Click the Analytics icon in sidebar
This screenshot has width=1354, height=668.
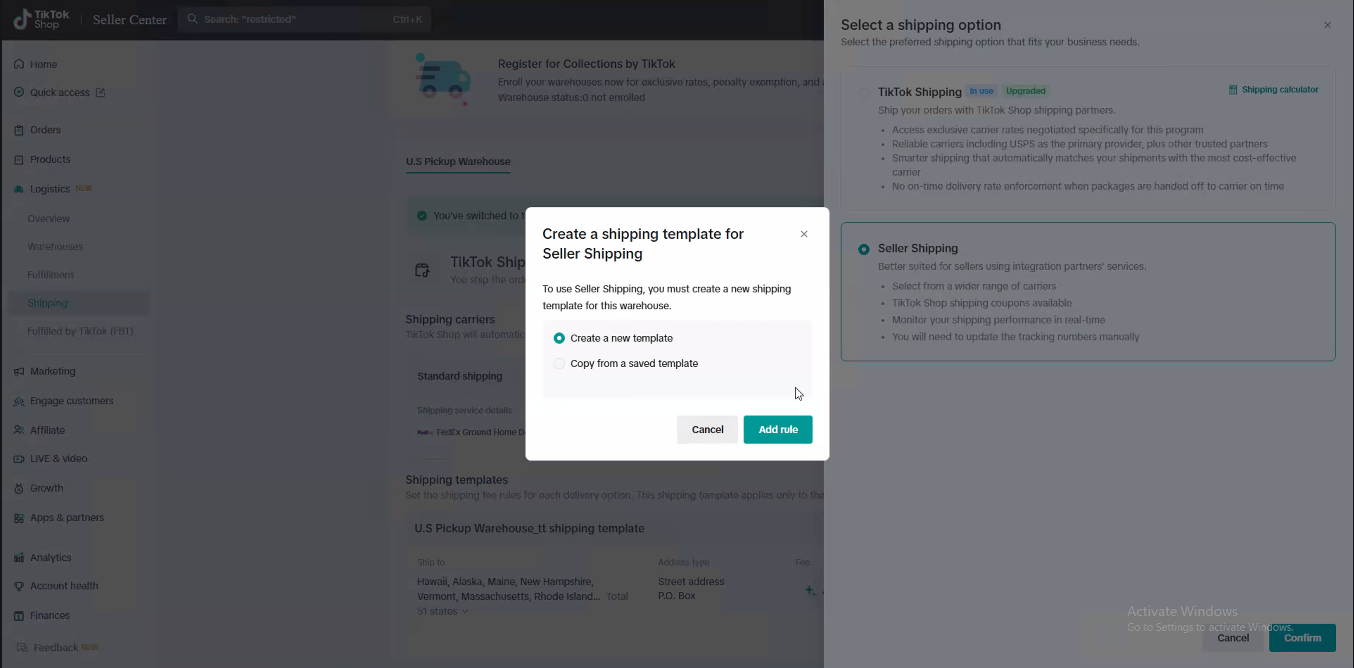pos(19,558)
